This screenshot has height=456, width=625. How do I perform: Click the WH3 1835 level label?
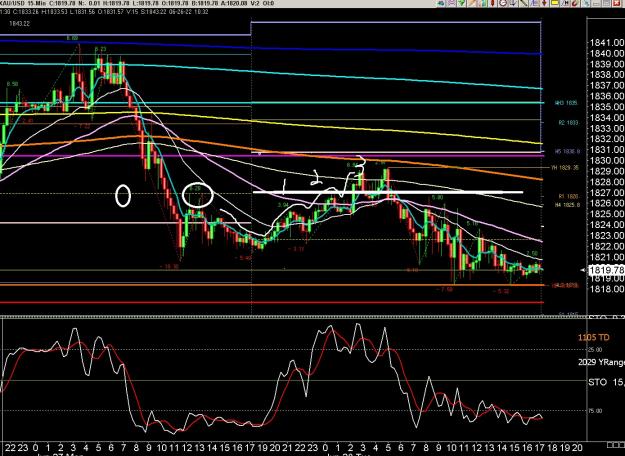(566, 103)
